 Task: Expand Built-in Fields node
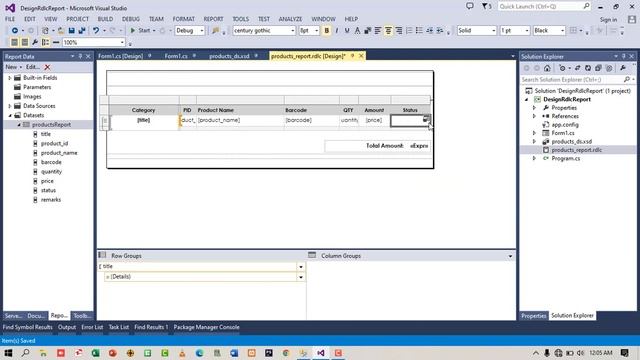[x=10, y=78]
